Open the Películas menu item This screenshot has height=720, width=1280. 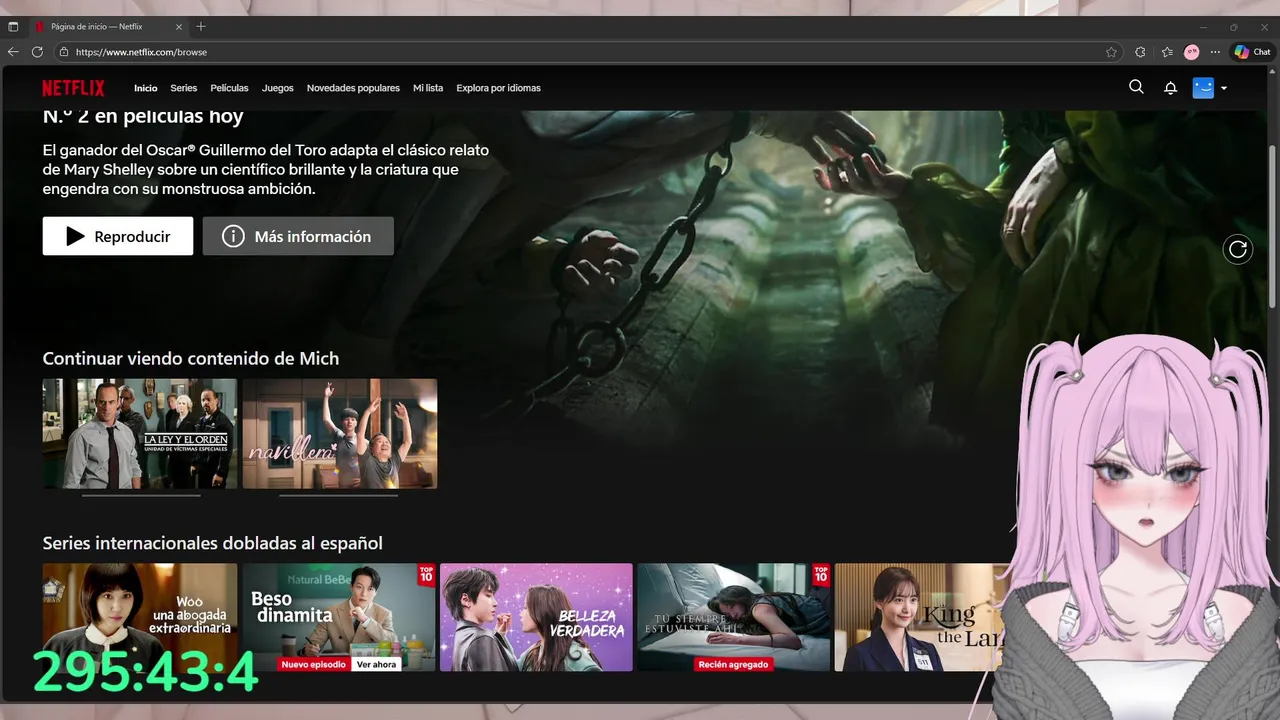[x=230, y=88]
